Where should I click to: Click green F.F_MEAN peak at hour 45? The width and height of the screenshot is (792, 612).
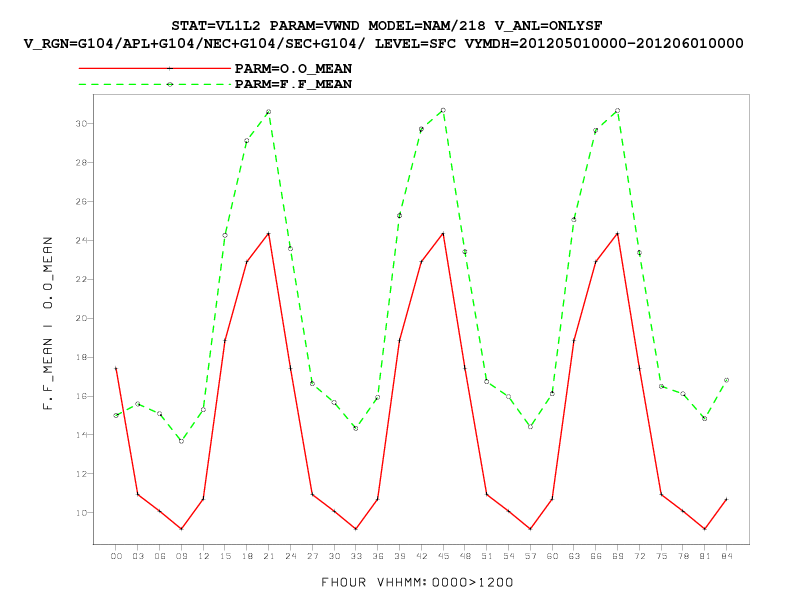coord(443,111)
